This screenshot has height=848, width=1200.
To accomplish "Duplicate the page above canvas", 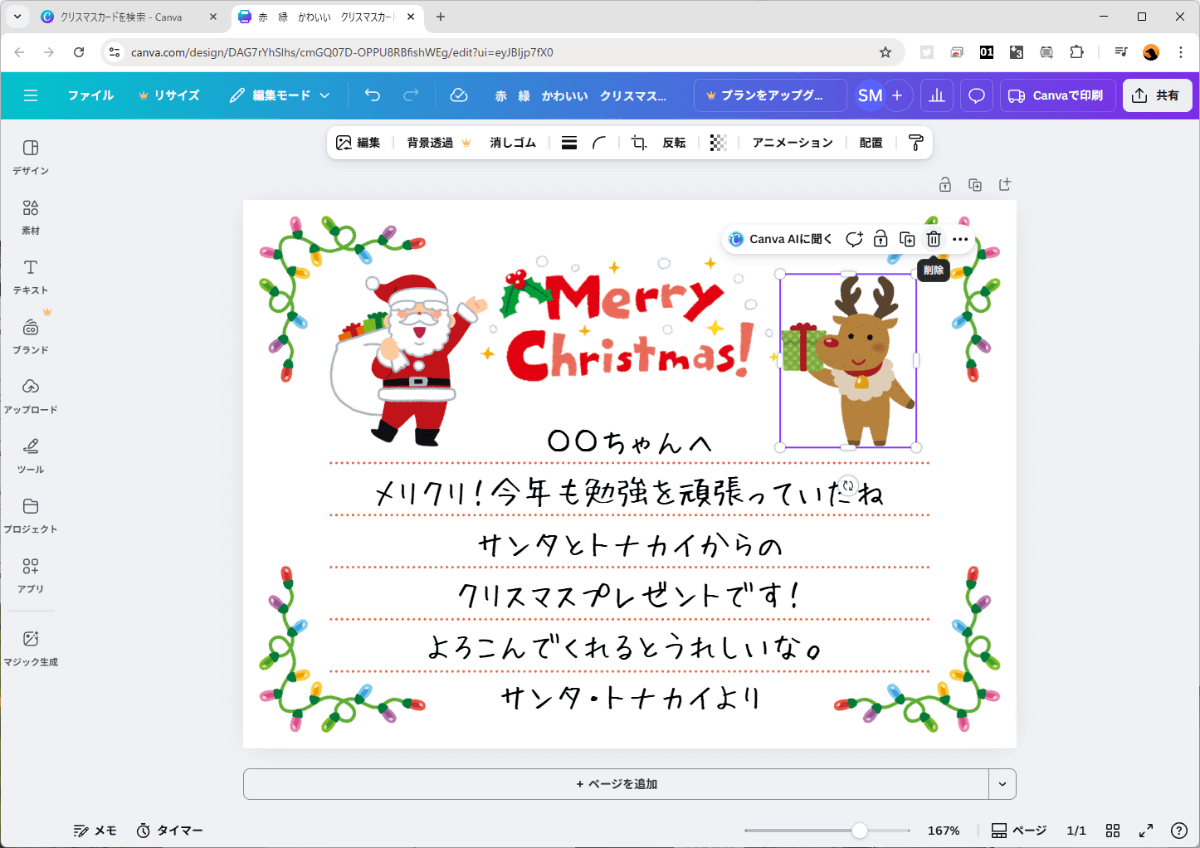I will point(975,184).
